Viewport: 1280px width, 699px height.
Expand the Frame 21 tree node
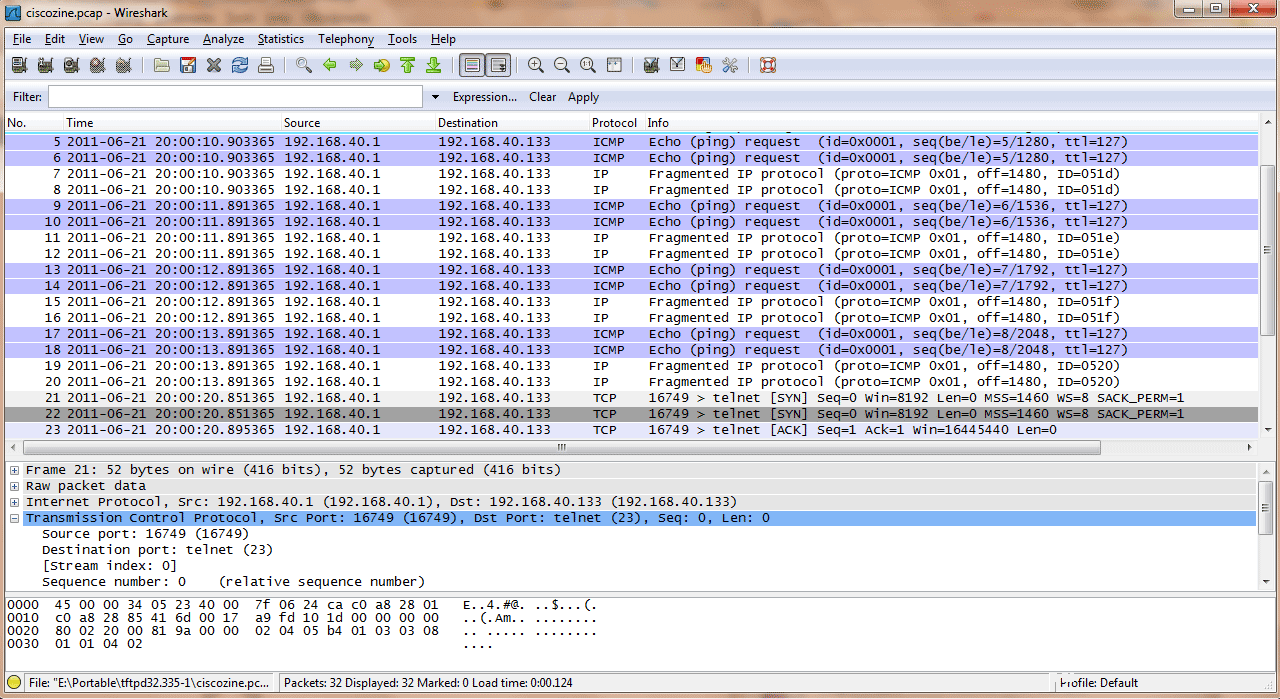point(14,470)
